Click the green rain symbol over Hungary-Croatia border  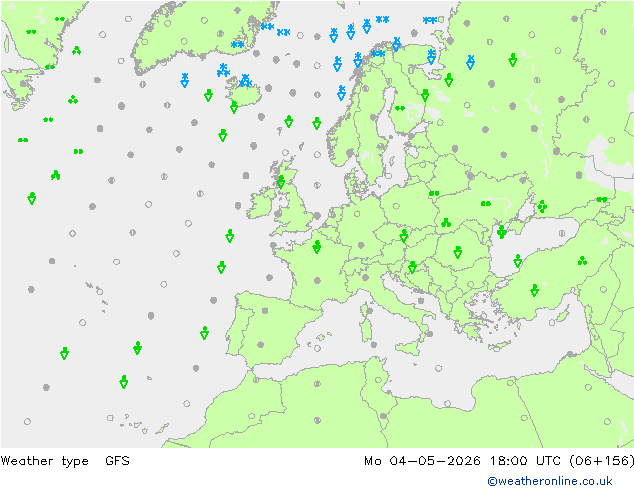tap(412, 267)
